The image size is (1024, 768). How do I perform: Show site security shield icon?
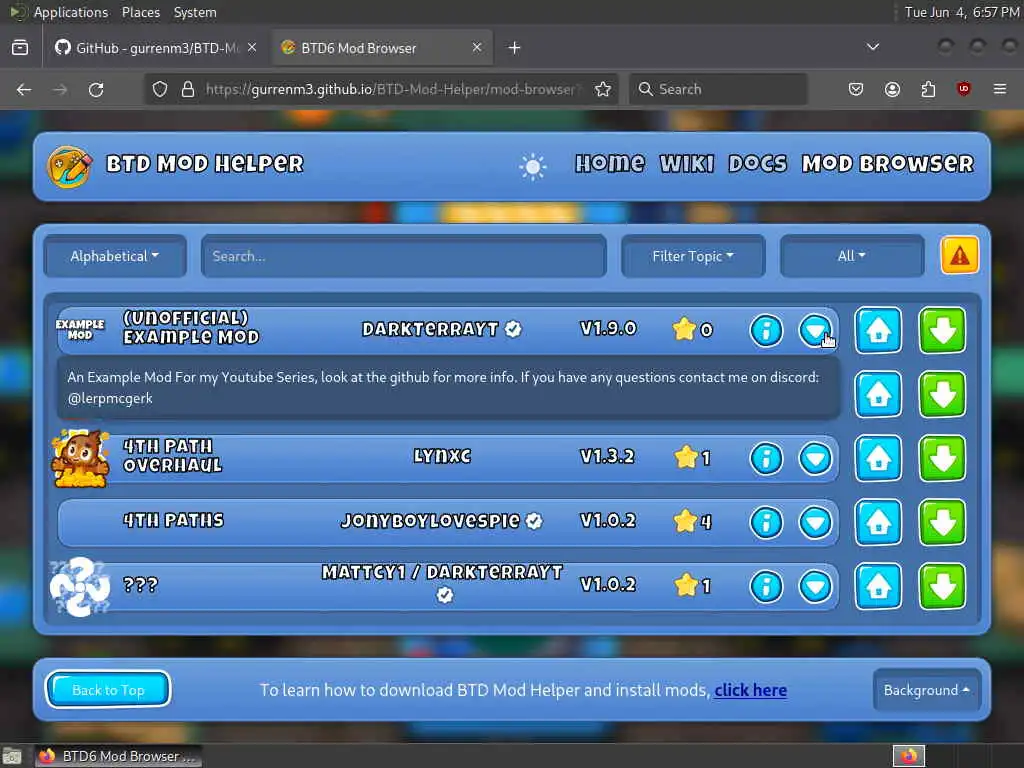[160, 89]
